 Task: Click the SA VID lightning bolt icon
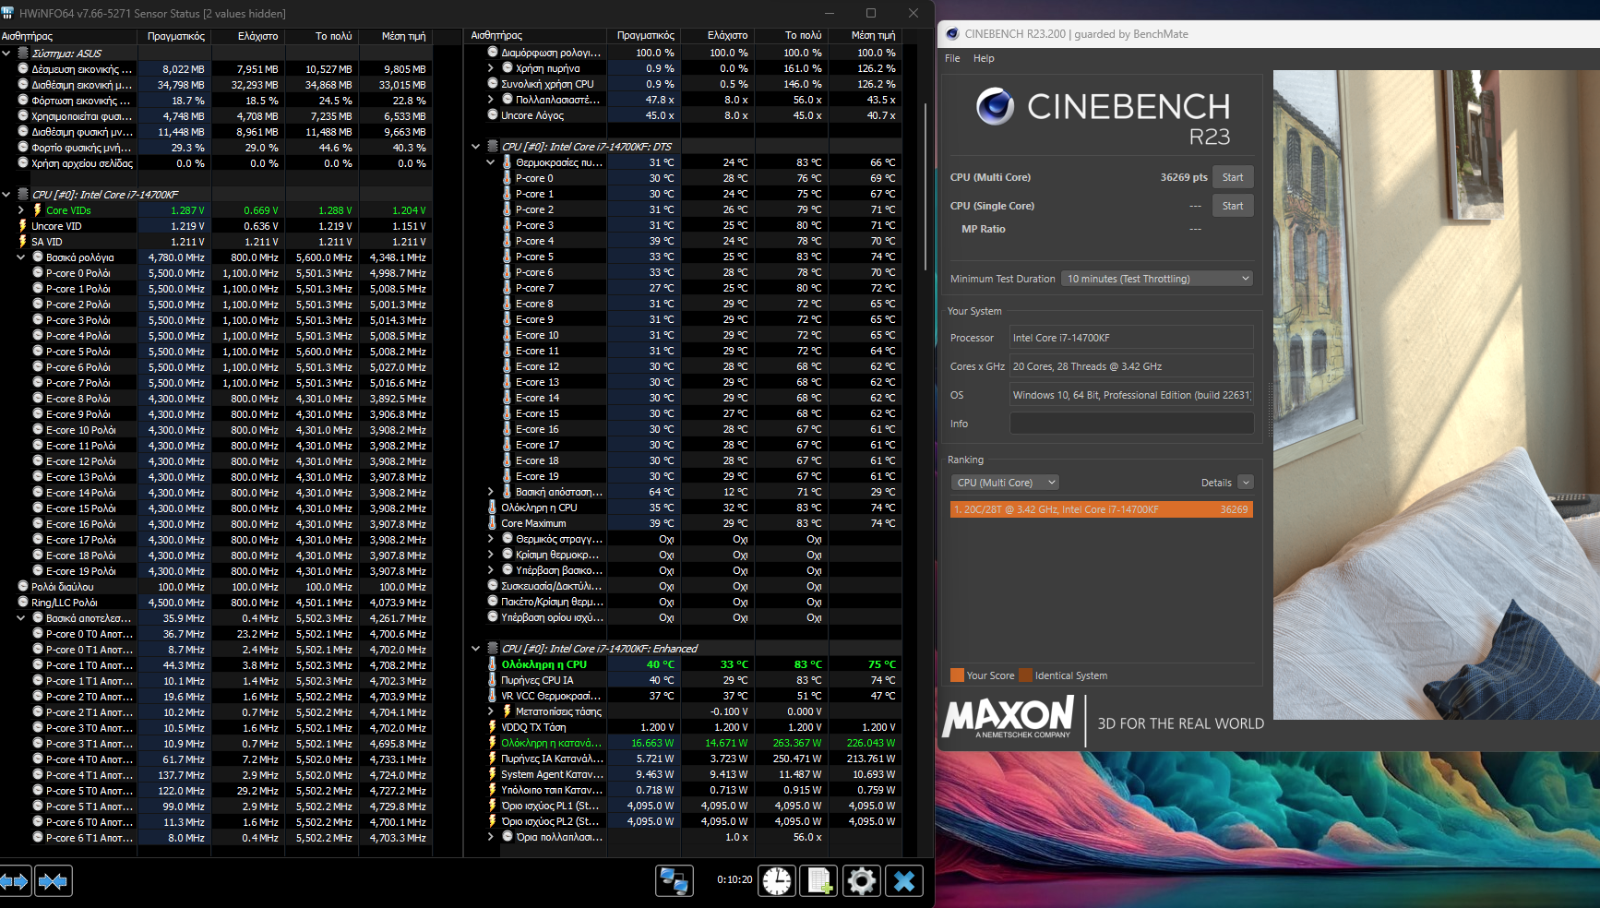pos(22,241)
